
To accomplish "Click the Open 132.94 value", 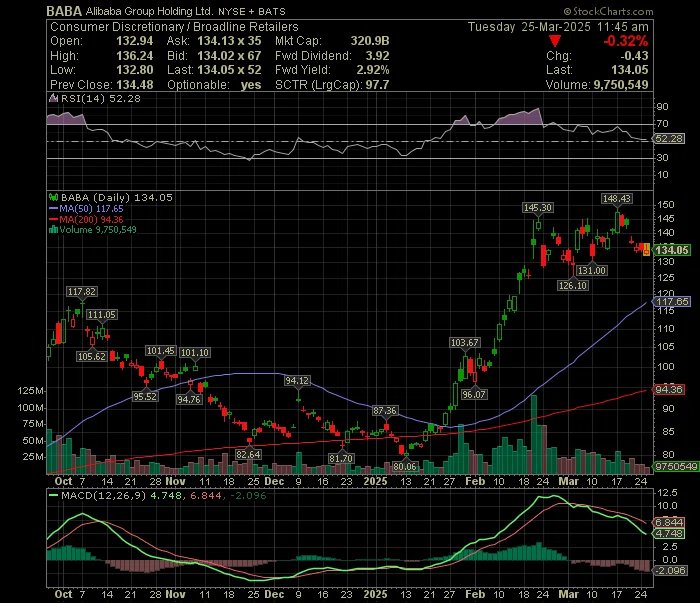I will pyautogui.click(x=134, y=41).
